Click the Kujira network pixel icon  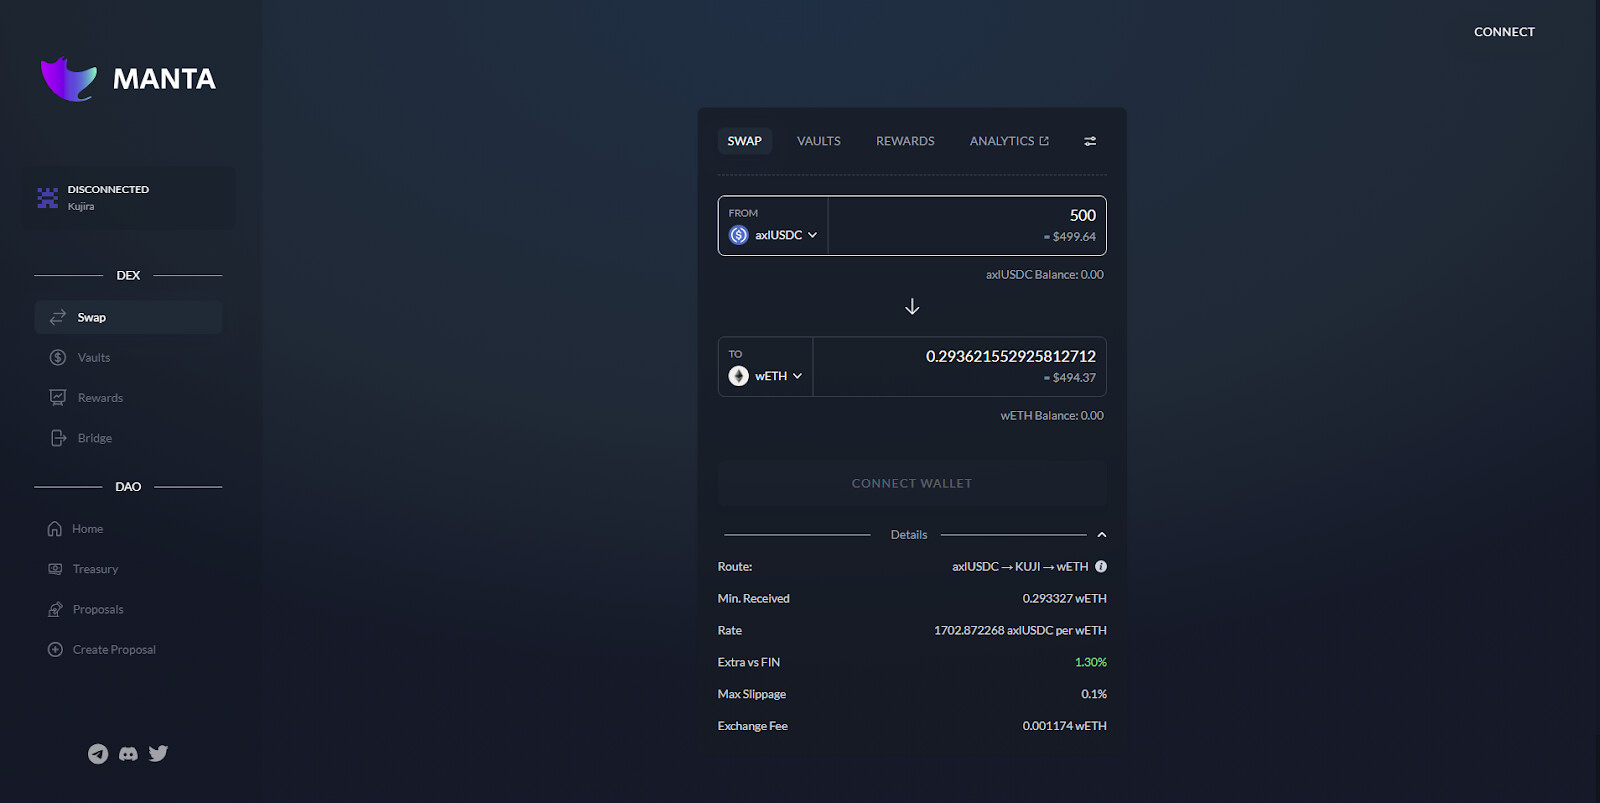point(47,198)
